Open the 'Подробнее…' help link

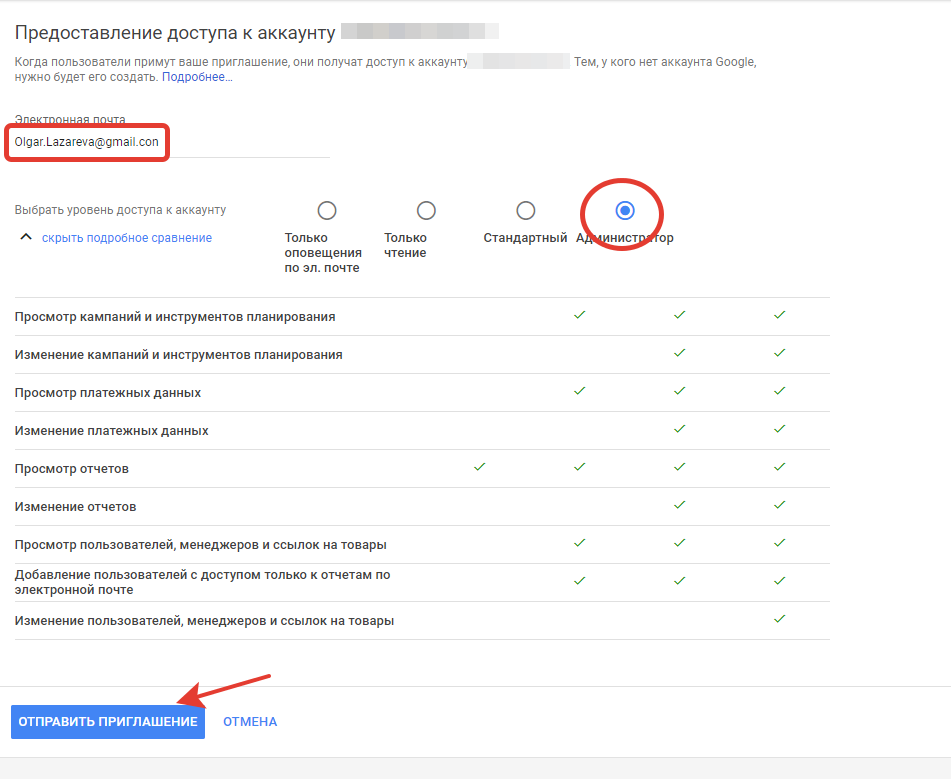click(197, 77)
